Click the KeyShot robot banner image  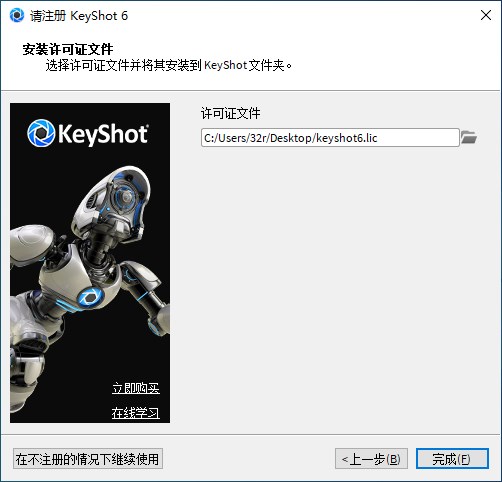tap(90, 263)
